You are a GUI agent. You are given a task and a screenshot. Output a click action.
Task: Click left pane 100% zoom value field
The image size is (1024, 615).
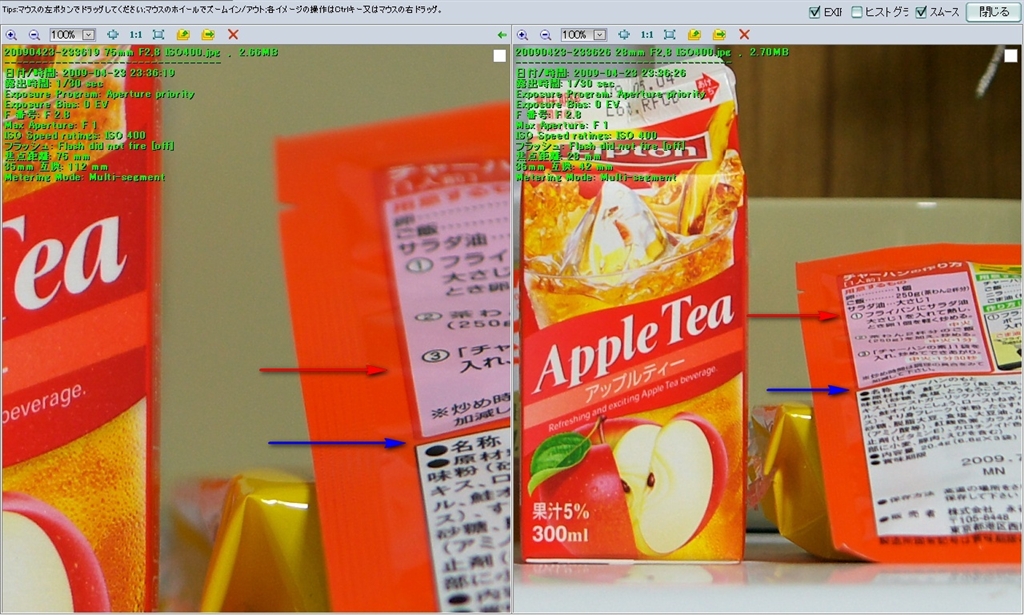tap(66, 35)
